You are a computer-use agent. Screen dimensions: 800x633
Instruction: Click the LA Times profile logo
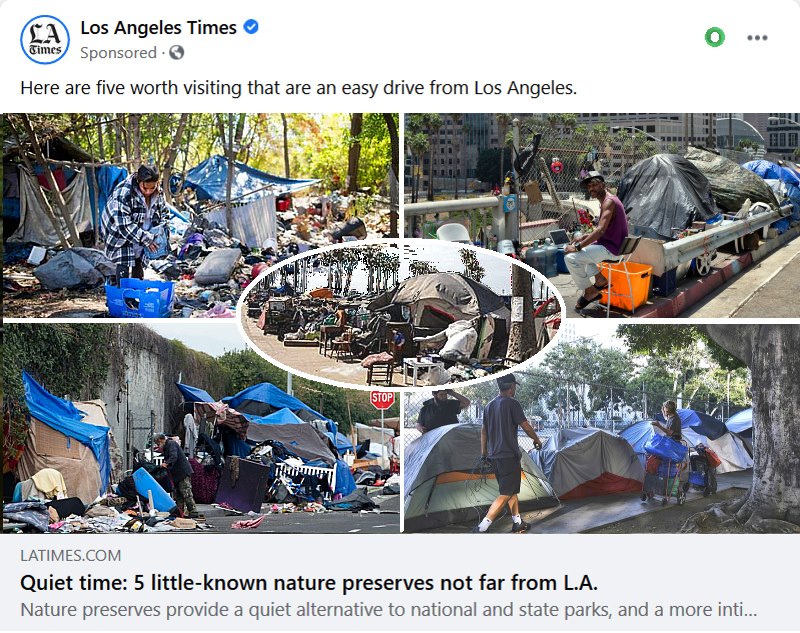45,39
